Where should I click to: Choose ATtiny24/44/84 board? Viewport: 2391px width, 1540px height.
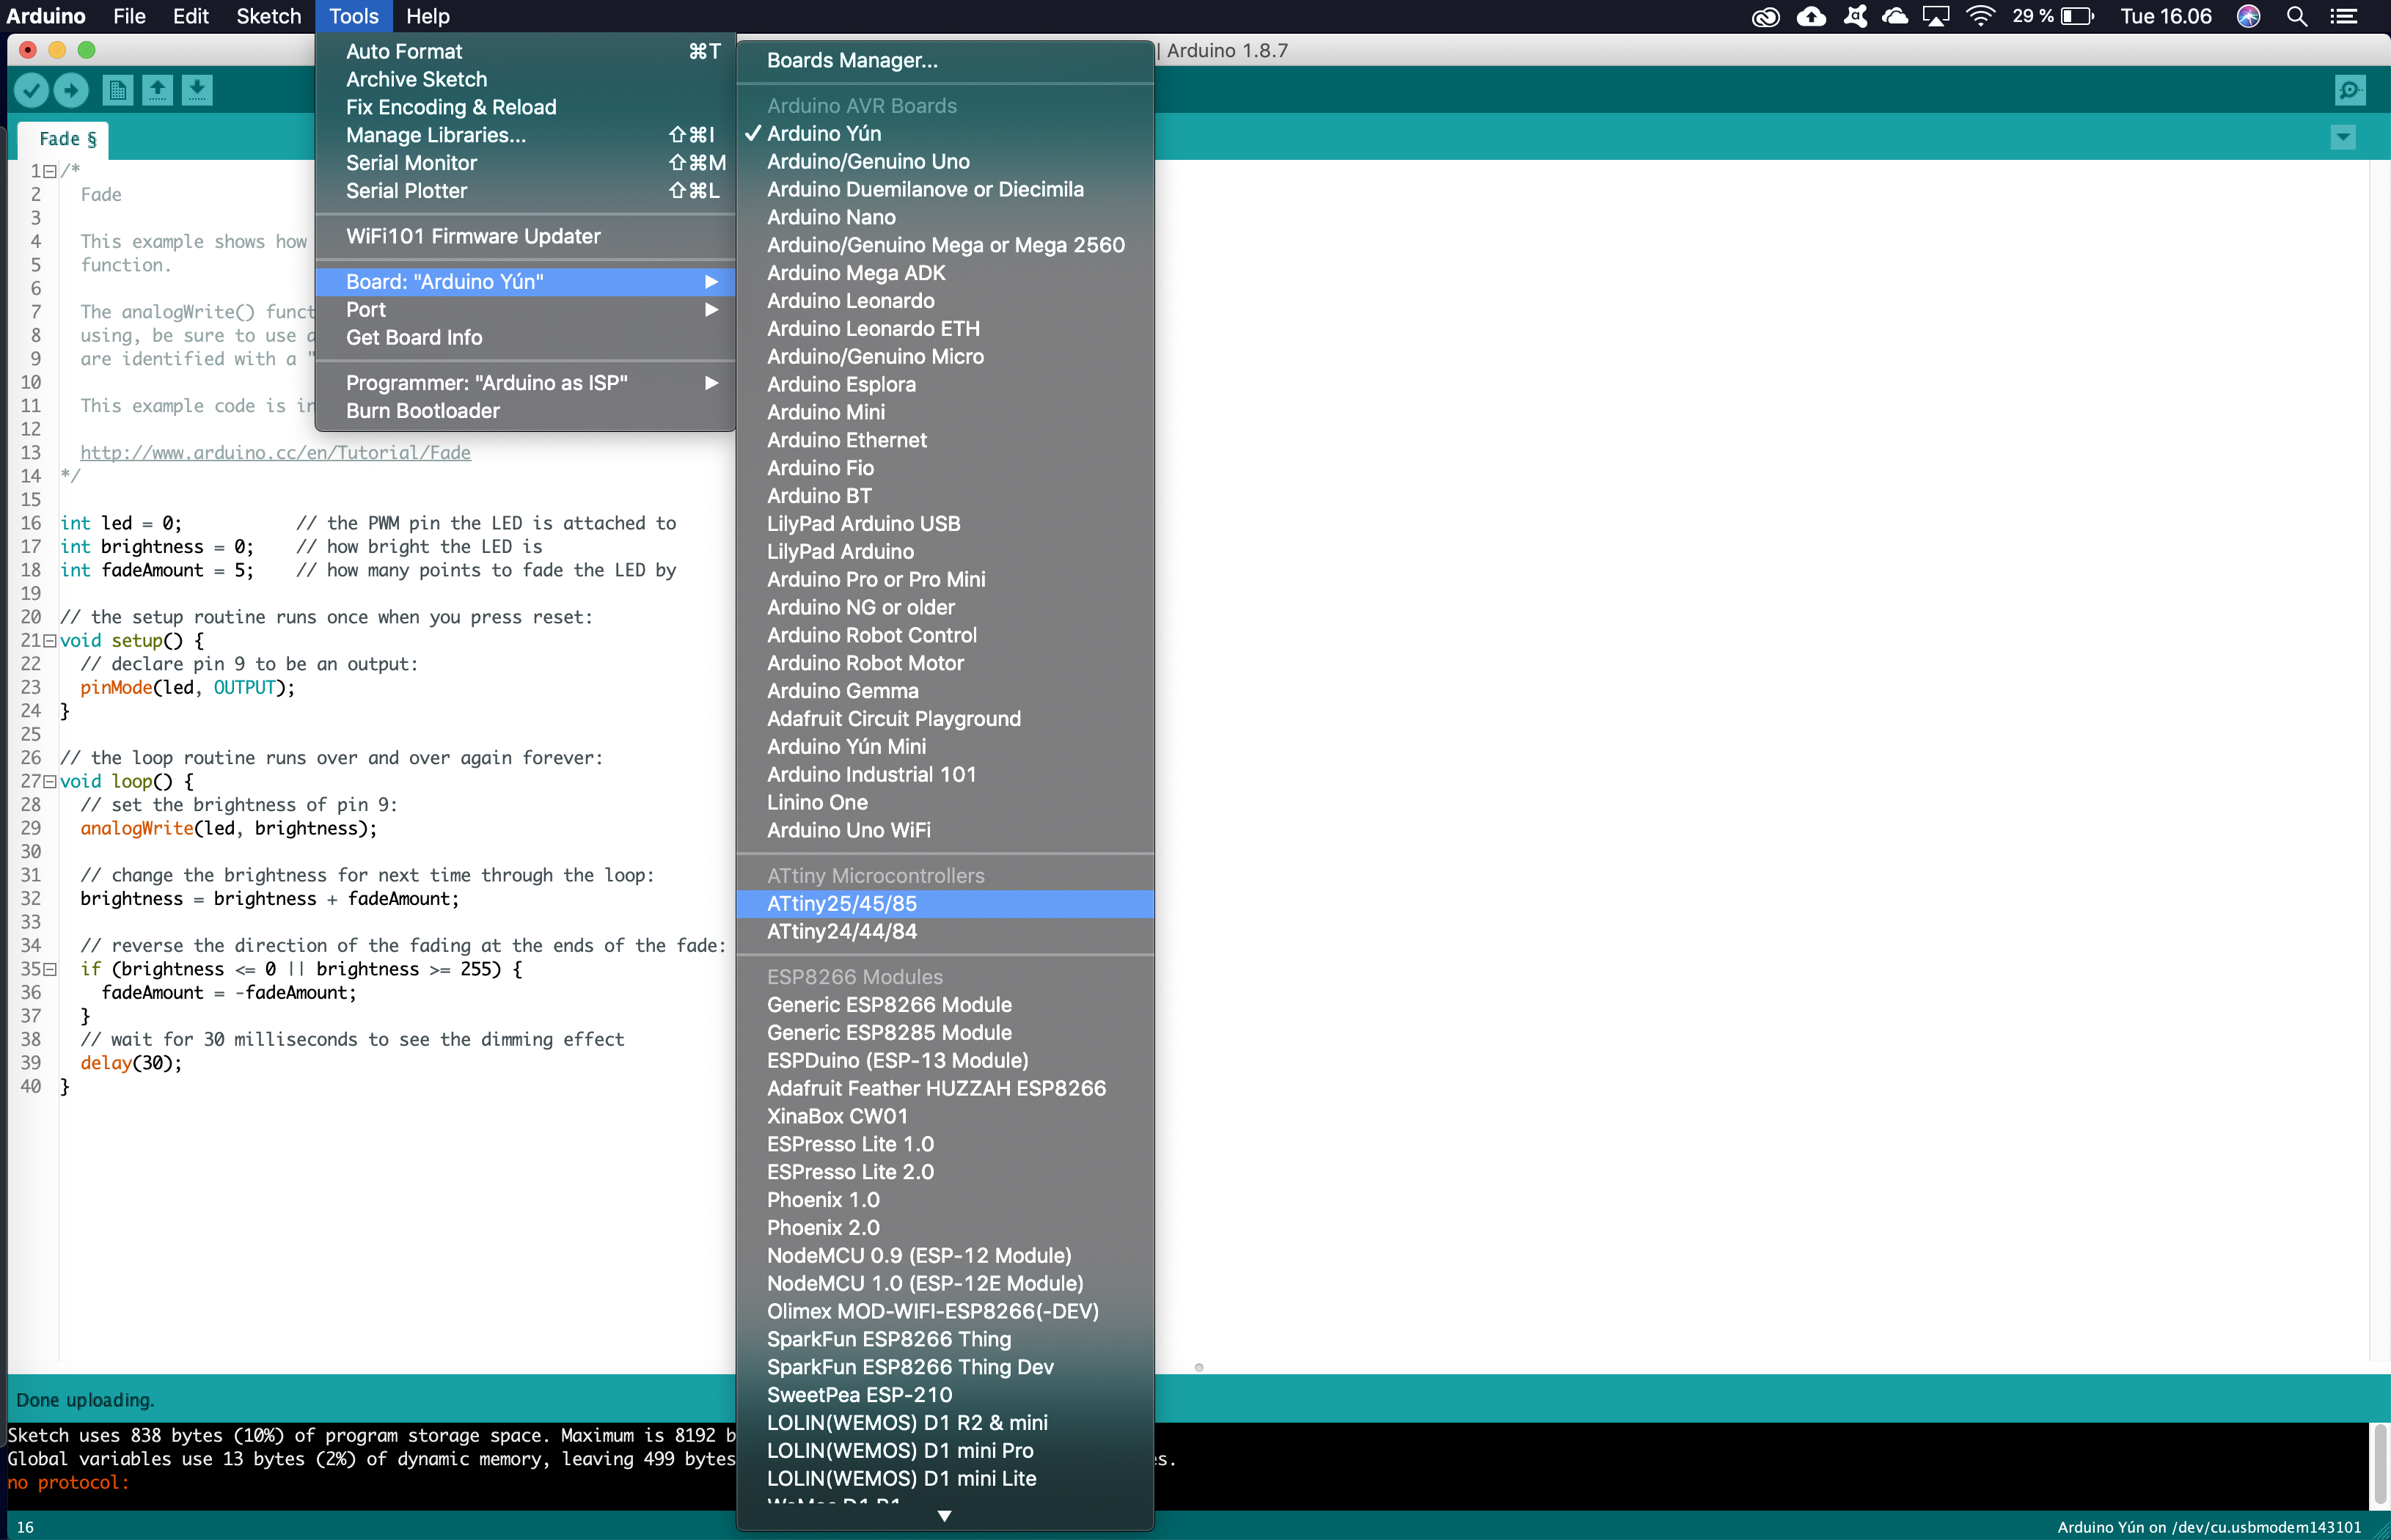tap(945, 932)
